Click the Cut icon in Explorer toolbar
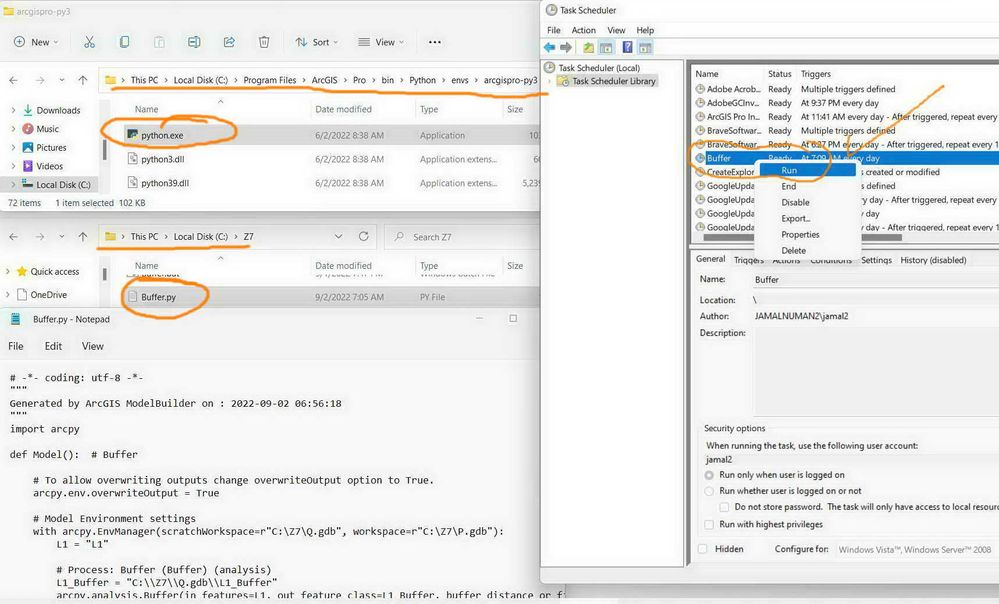 pyautogui.click(x=89, y=42)
